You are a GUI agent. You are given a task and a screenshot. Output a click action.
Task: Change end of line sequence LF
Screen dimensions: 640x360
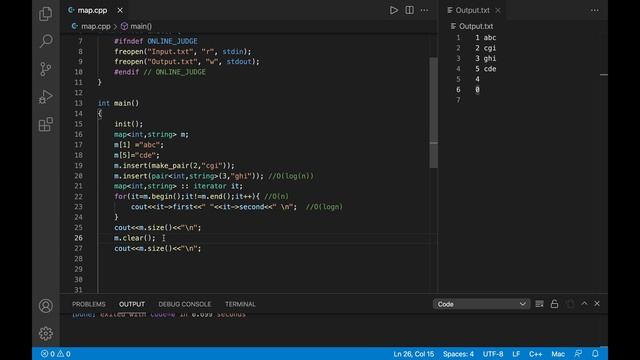pyautogui.click(x=516, y=354)
